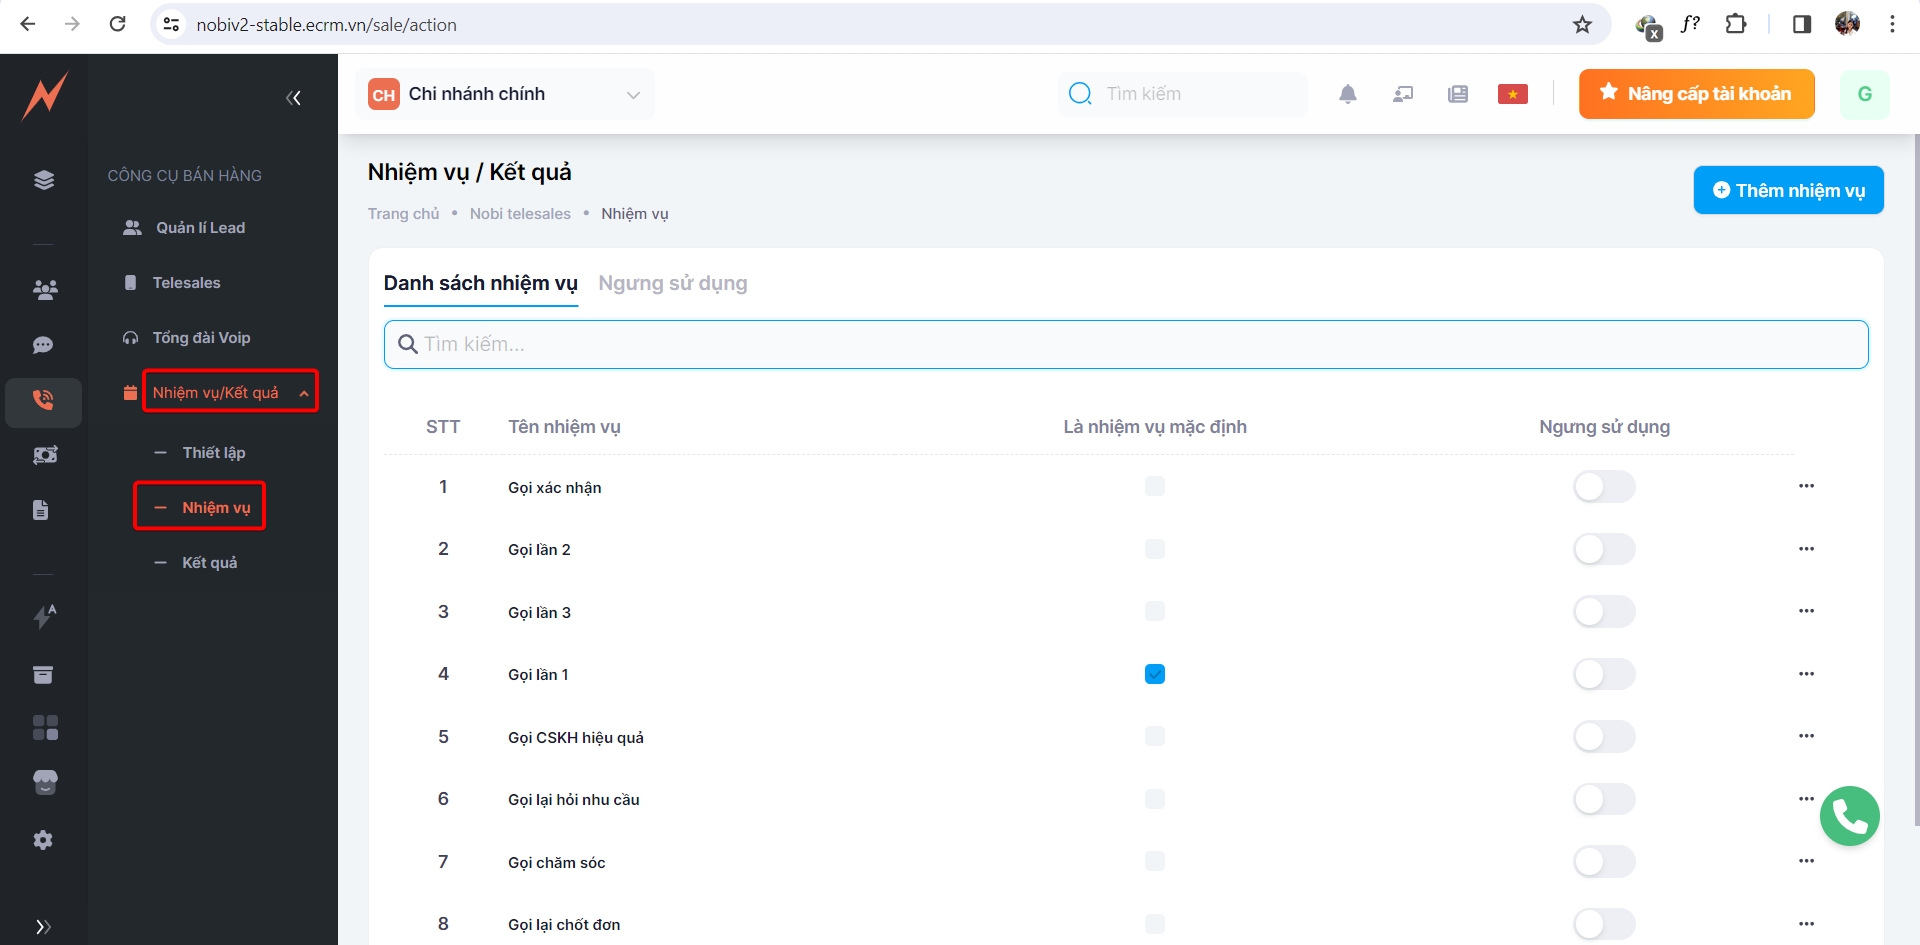Image resolution: width=1920 pixels, height=945 pixels.
Task: Focus the task list Tìm kiếm search field
Action: point(1125,345)
